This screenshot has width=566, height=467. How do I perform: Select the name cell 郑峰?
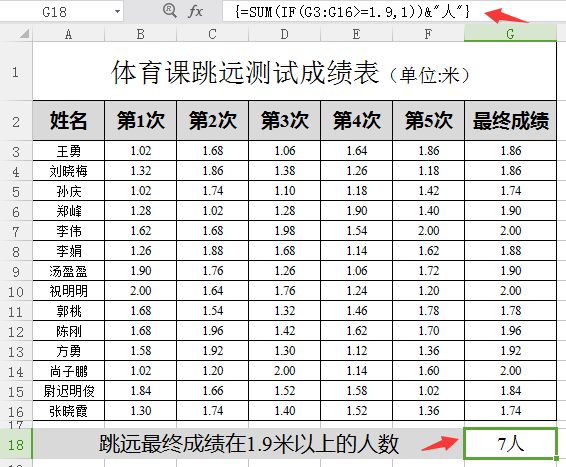69,211
